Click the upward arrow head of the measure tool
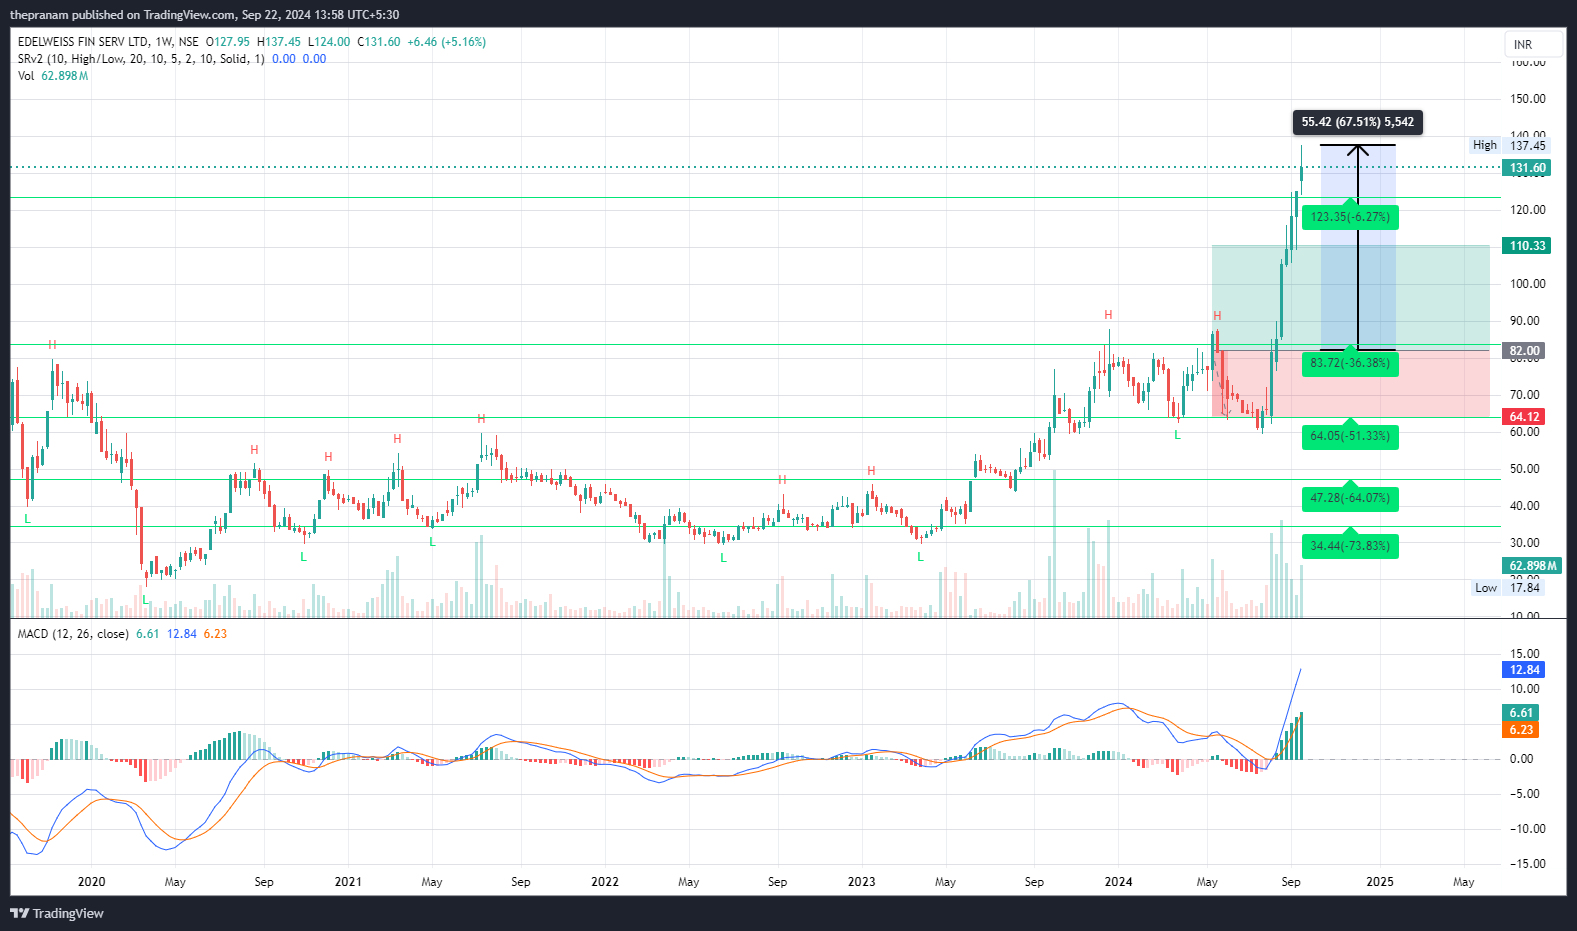The width and height of the screenshot is (1577, 931). tap(1358, 151)
